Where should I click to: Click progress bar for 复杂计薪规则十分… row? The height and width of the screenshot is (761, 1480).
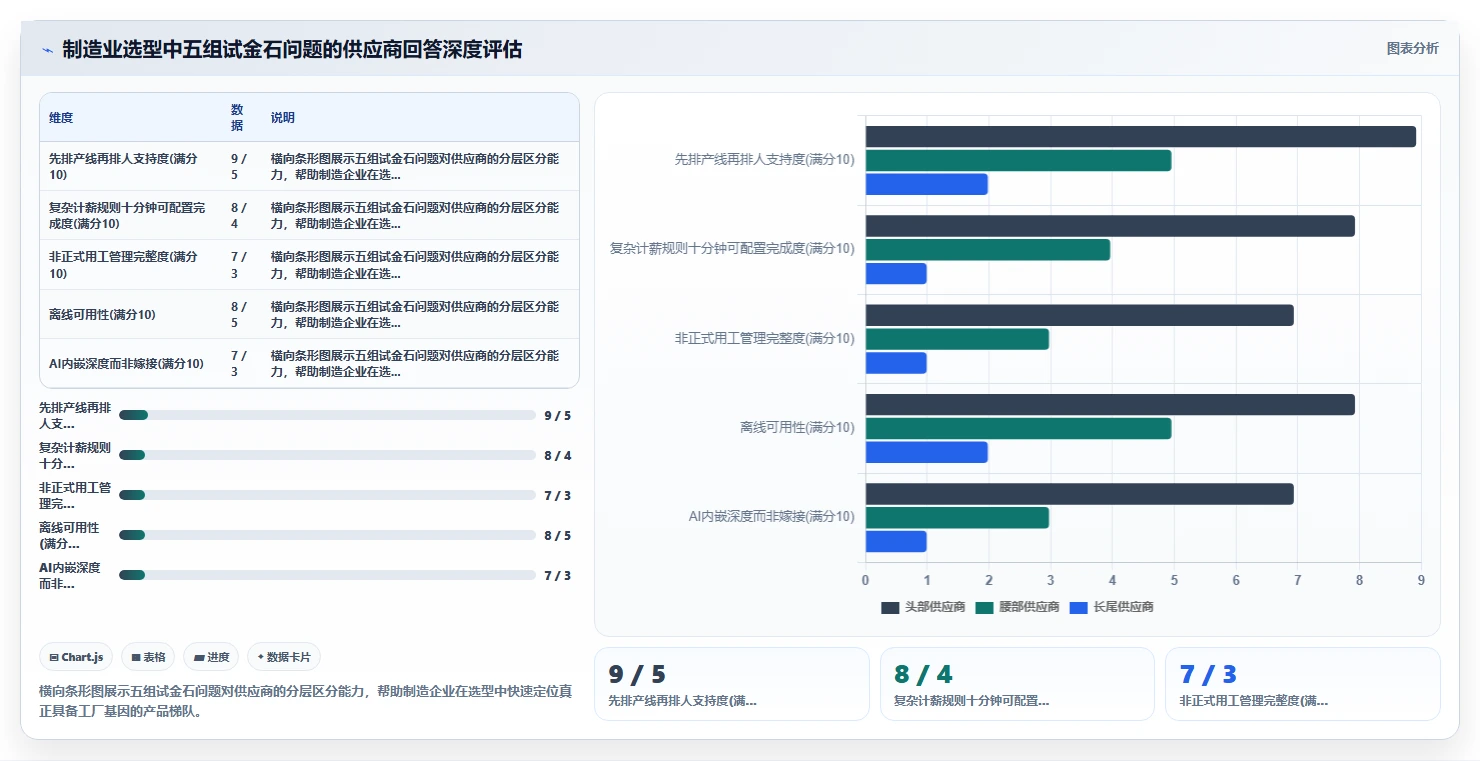click(x=327, y=455)
